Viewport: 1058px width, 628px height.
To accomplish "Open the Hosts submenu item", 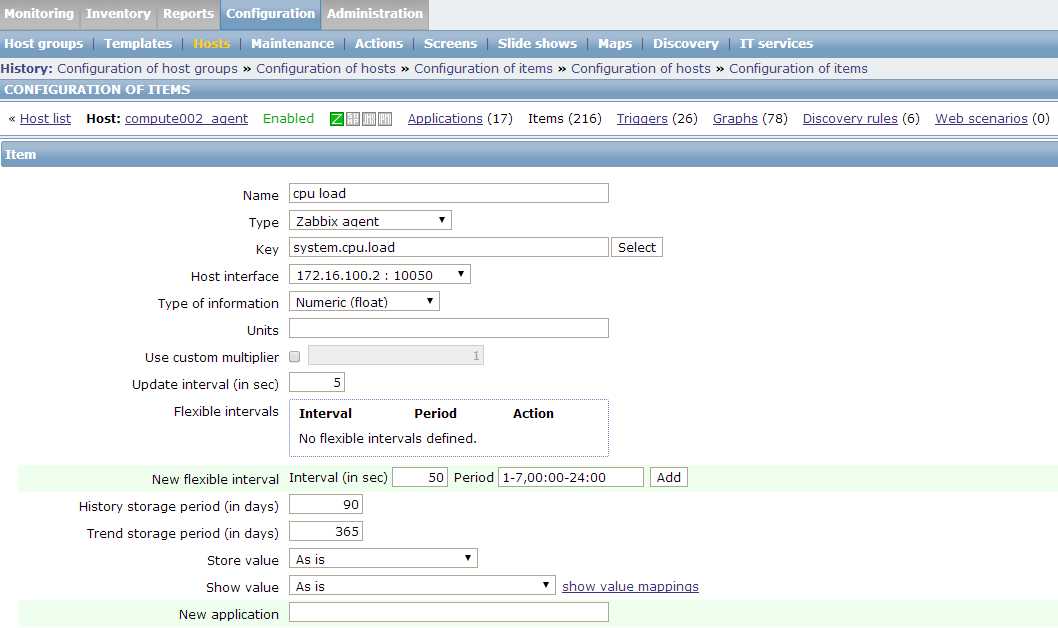I will [x=212, y=43].
